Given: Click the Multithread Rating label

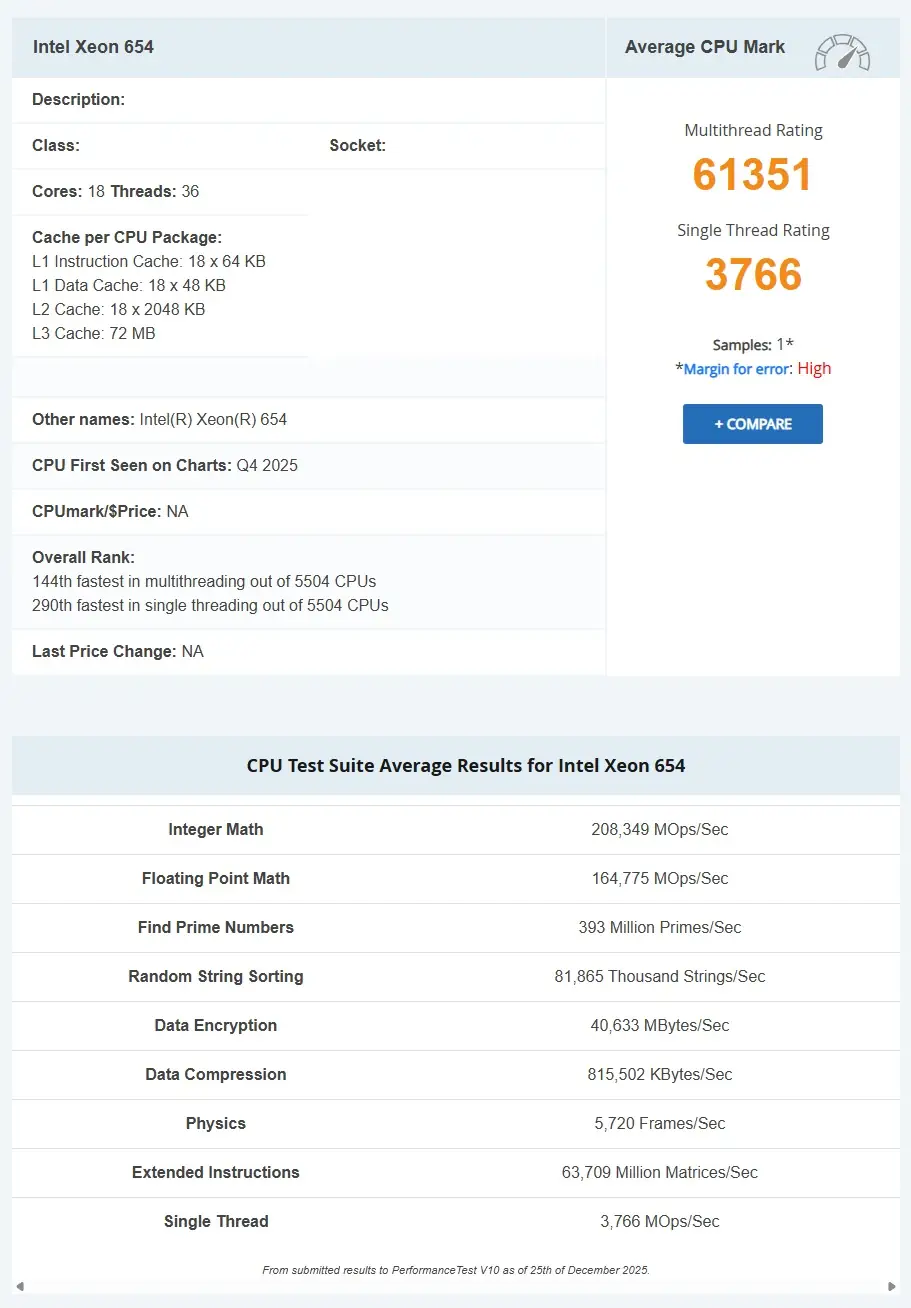Looking at the screenshot, I should click(753, 131).
